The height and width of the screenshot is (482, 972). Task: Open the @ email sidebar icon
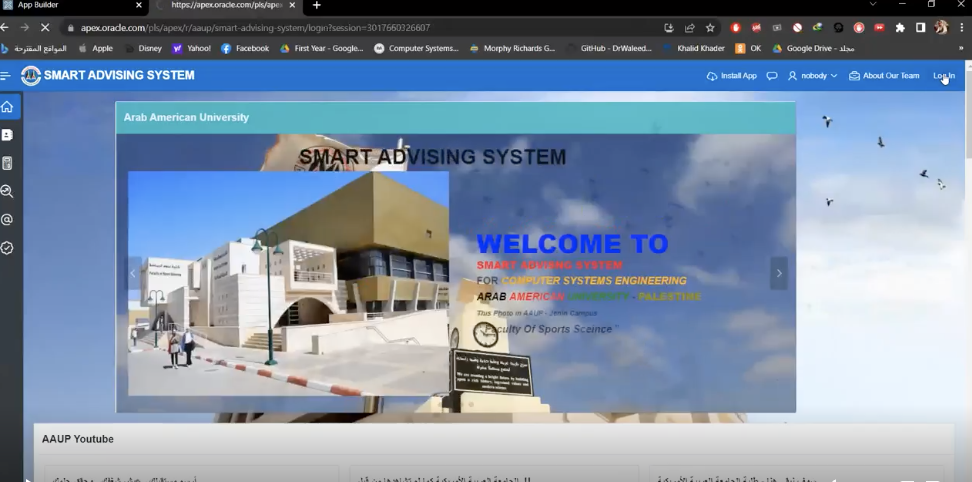7,219
